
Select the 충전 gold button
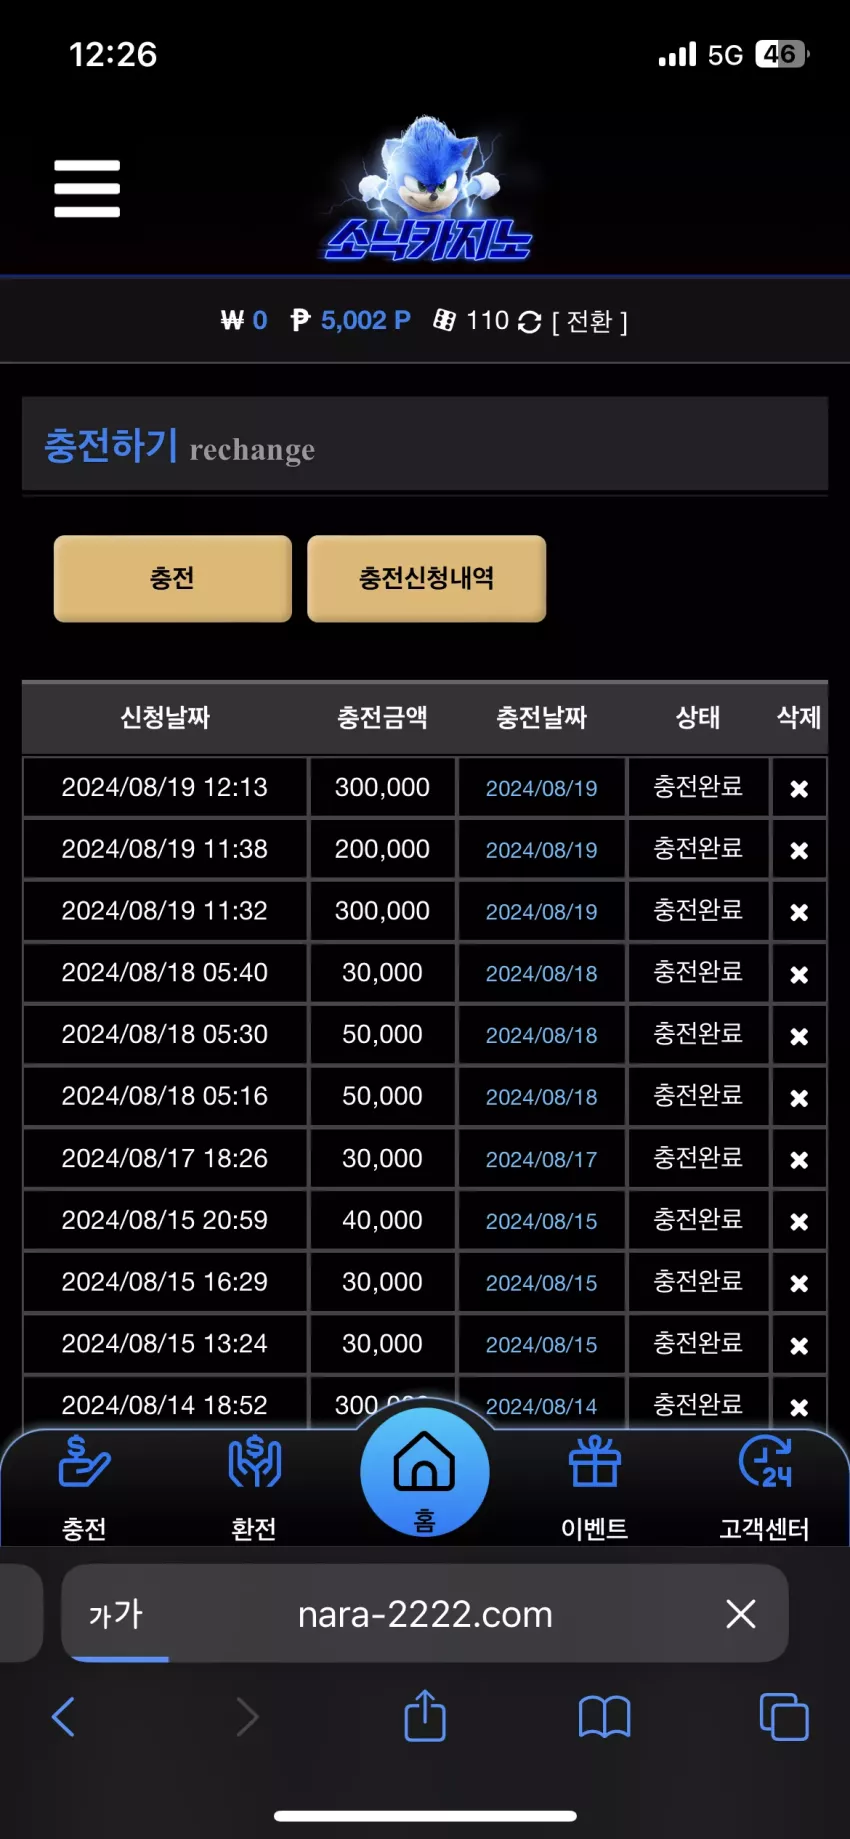[173, 578]
